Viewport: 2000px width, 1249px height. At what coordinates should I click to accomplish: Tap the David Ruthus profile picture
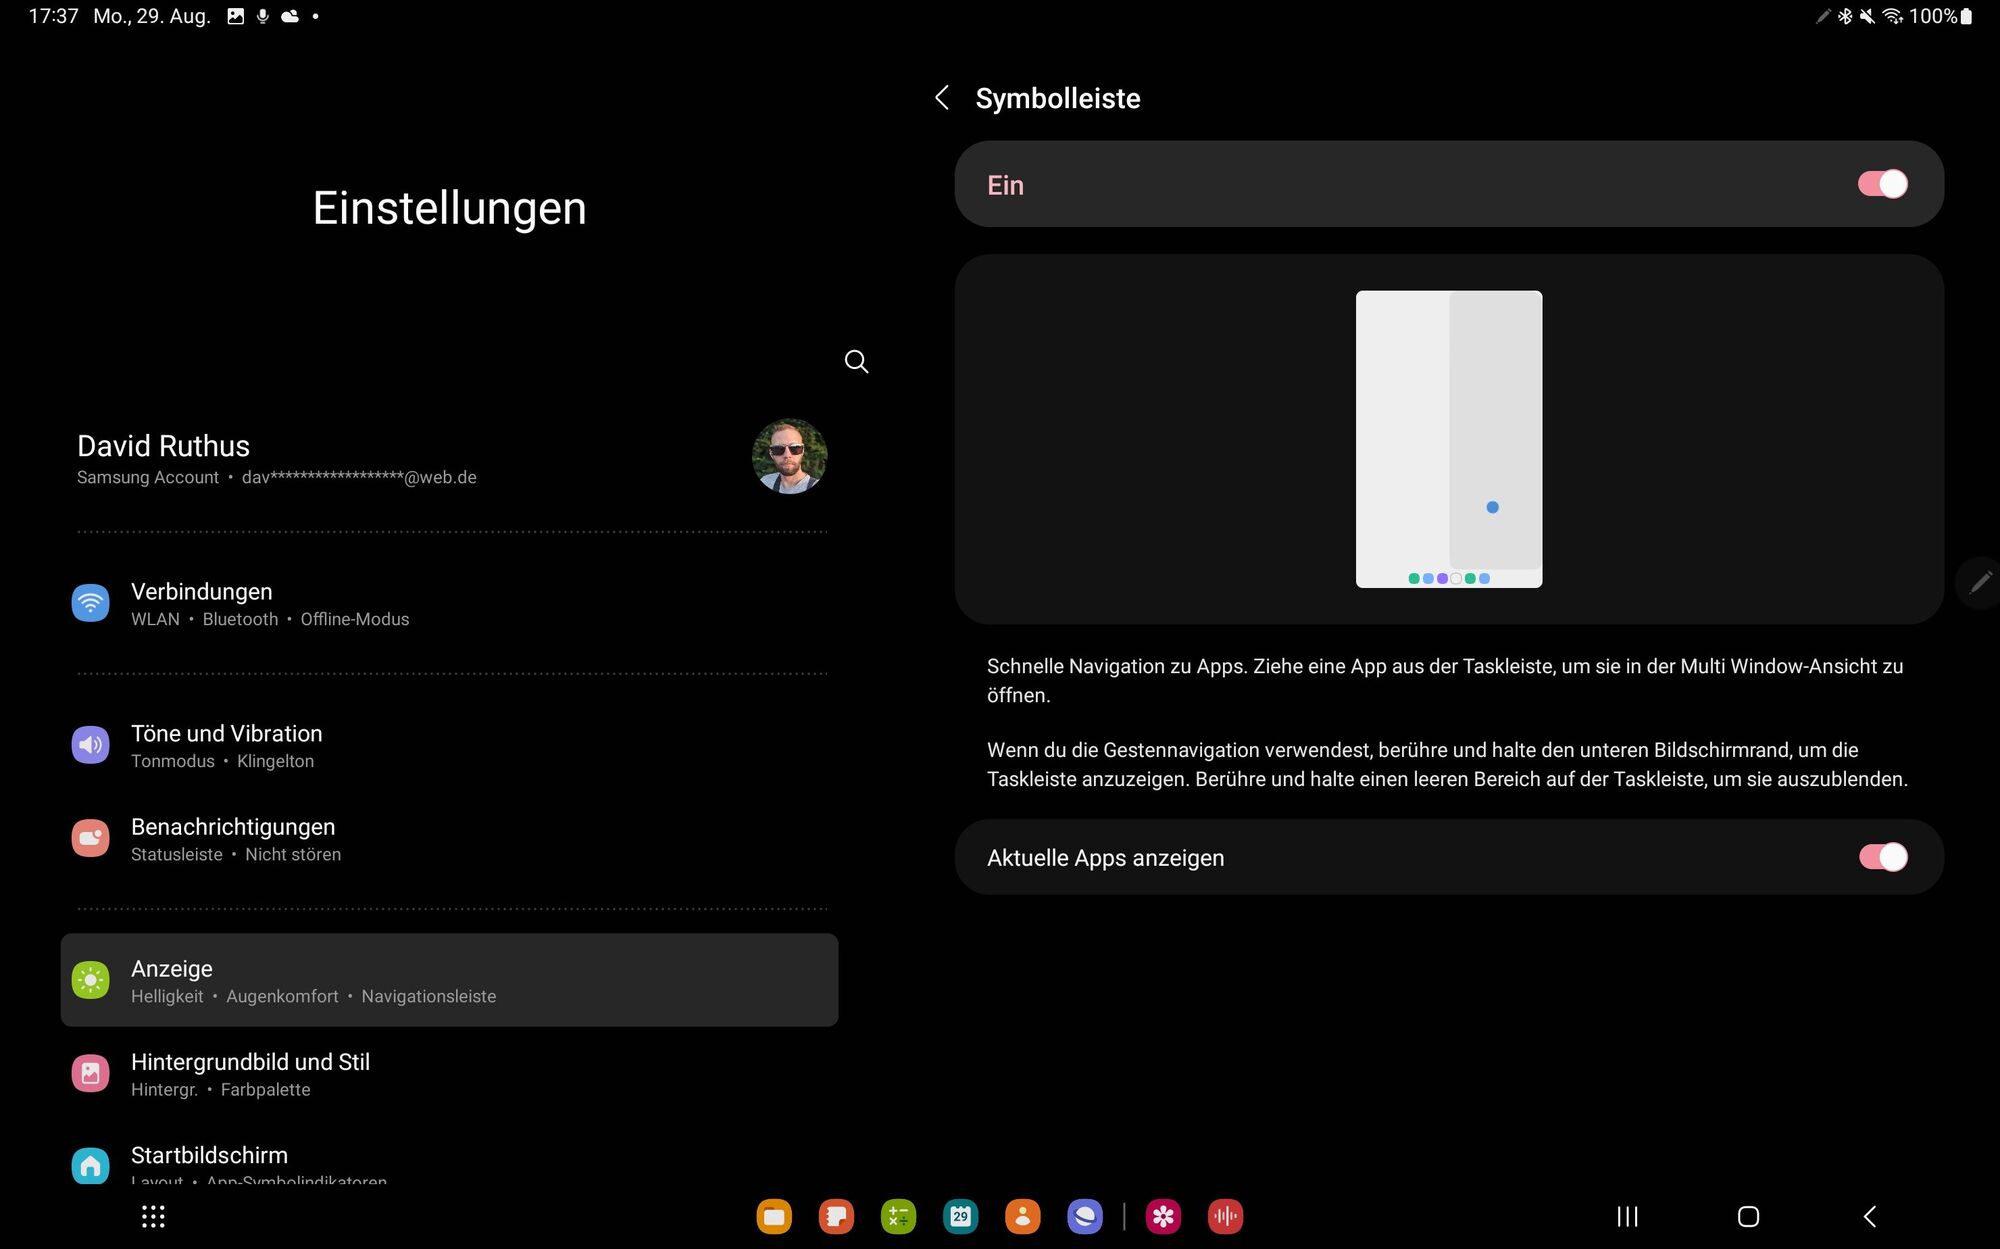pyautogui.click(x=789, y=456)
